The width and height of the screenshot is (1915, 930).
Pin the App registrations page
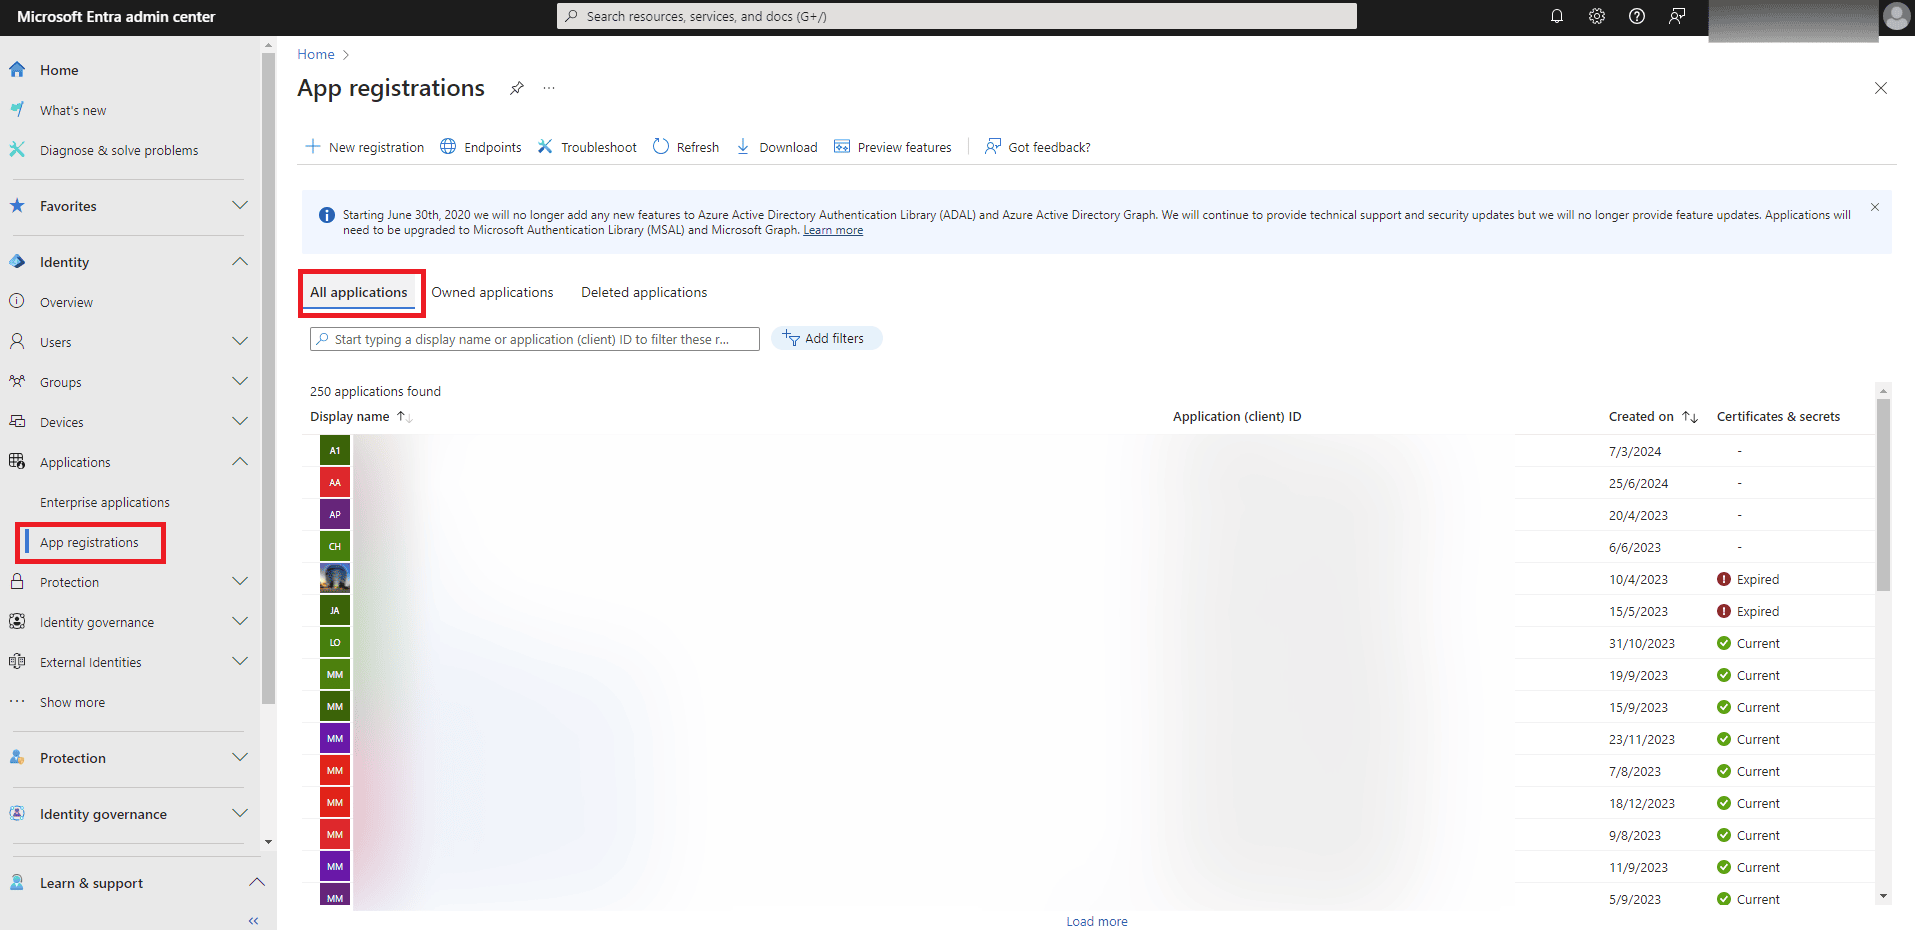point(516,88)
